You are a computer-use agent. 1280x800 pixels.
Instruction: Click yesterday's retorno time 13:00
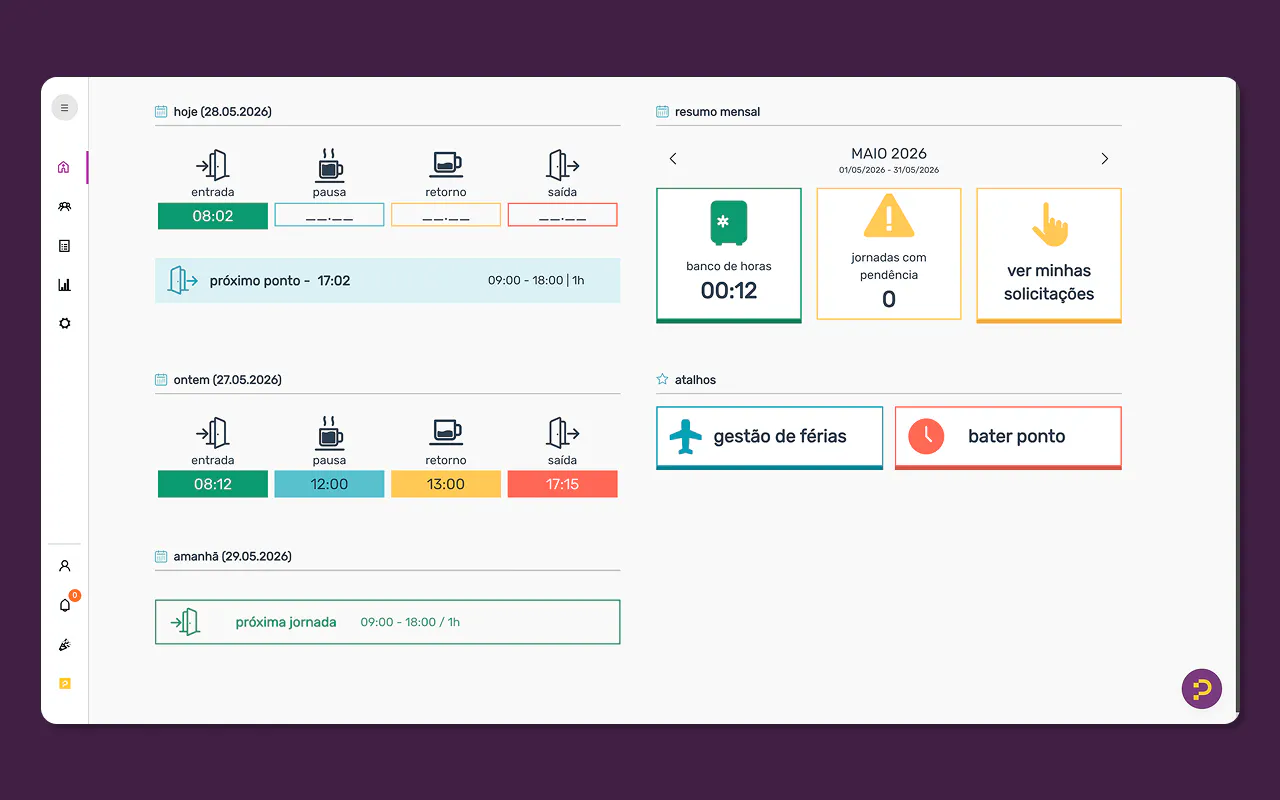pos(446,484)
